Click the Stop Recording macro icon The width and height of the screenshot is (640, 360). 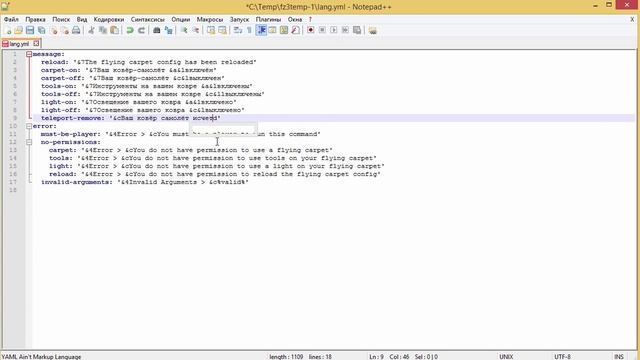pyautogui.click(x=322, y=30)
